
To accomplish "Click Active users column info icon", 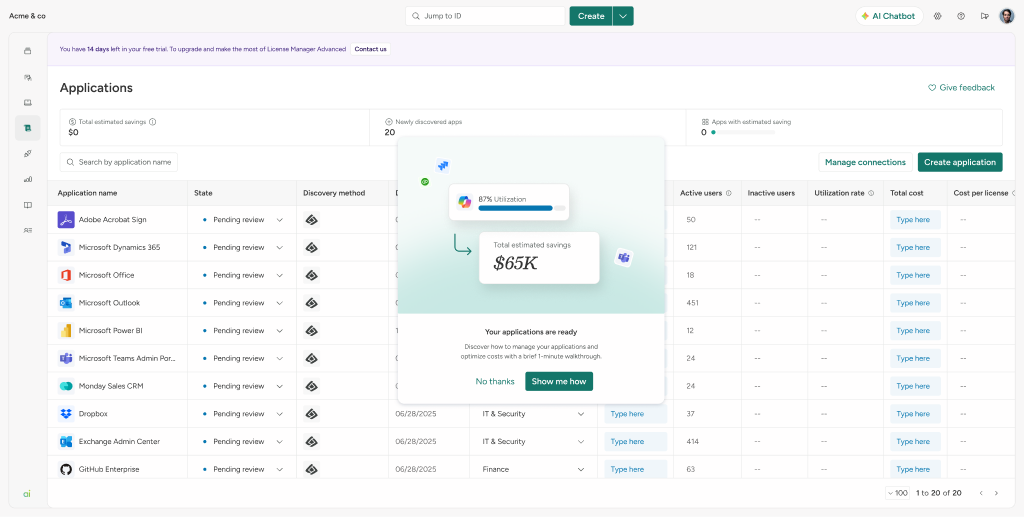I will [728, 193].
